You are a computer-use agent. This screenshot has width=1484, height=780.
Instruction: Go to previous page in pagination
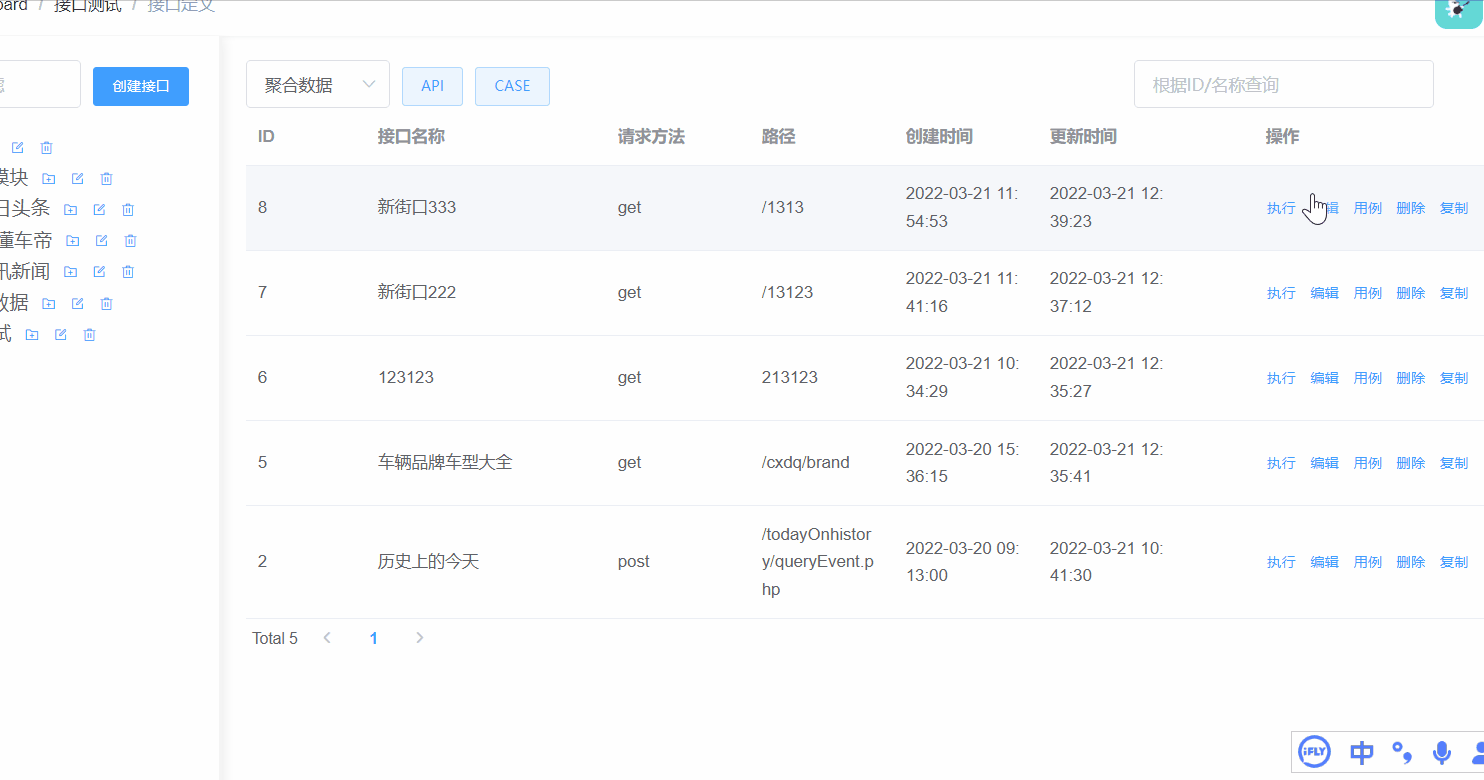(327, 638)
